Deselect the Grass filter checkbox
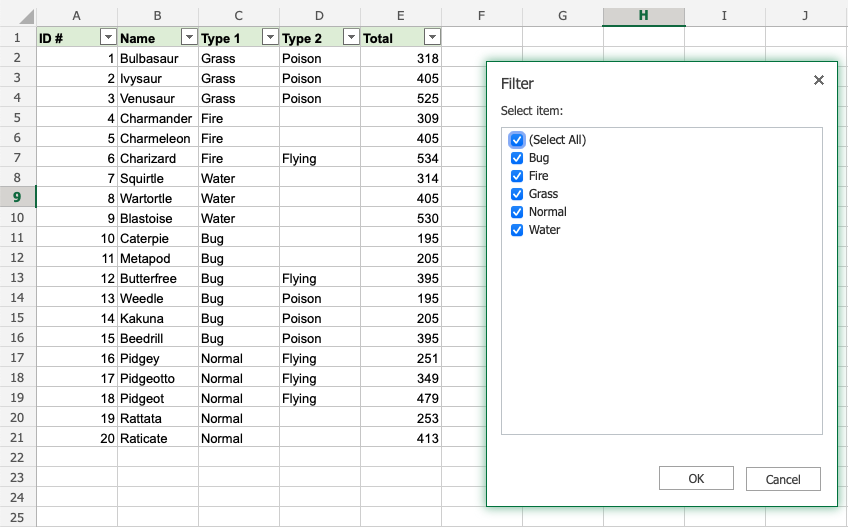The width and height of the screenshot is (848, 527). [x=517, y=194]
